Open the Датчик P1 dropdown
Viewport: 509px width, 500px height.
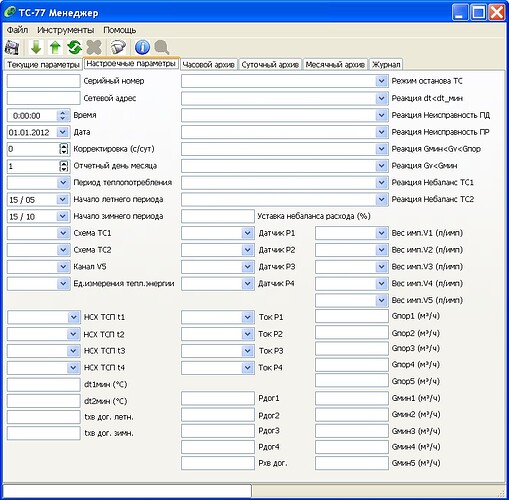247,233
